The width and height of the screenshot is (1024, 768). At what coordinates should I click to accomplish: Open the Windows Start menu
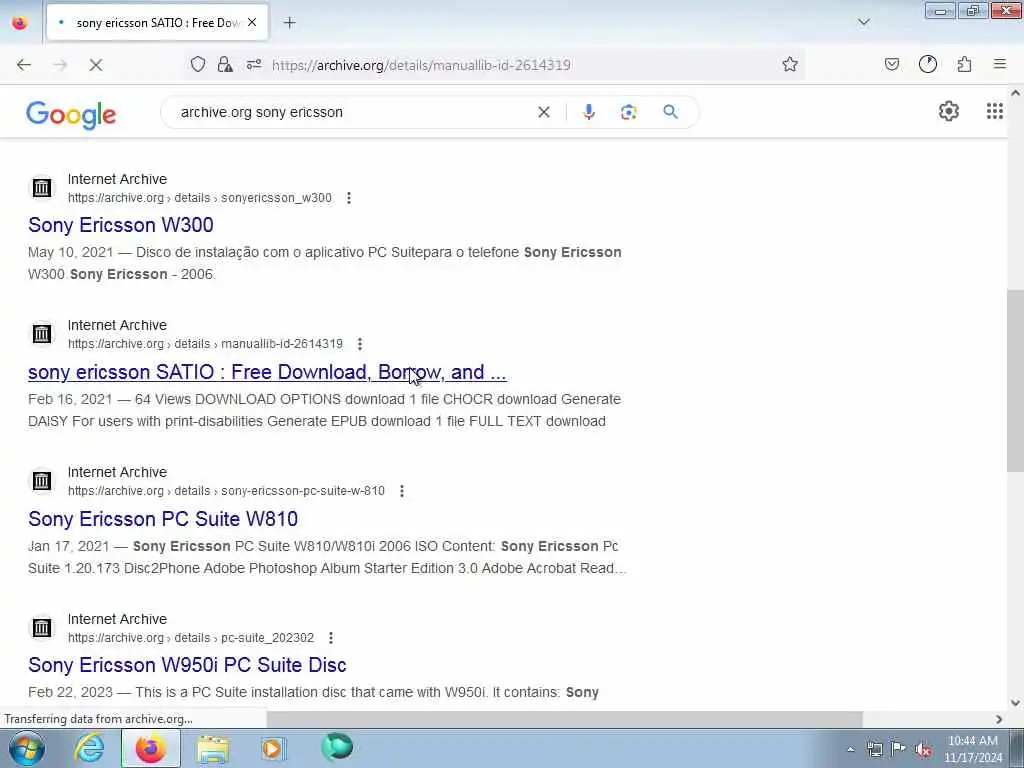point(27,748)
